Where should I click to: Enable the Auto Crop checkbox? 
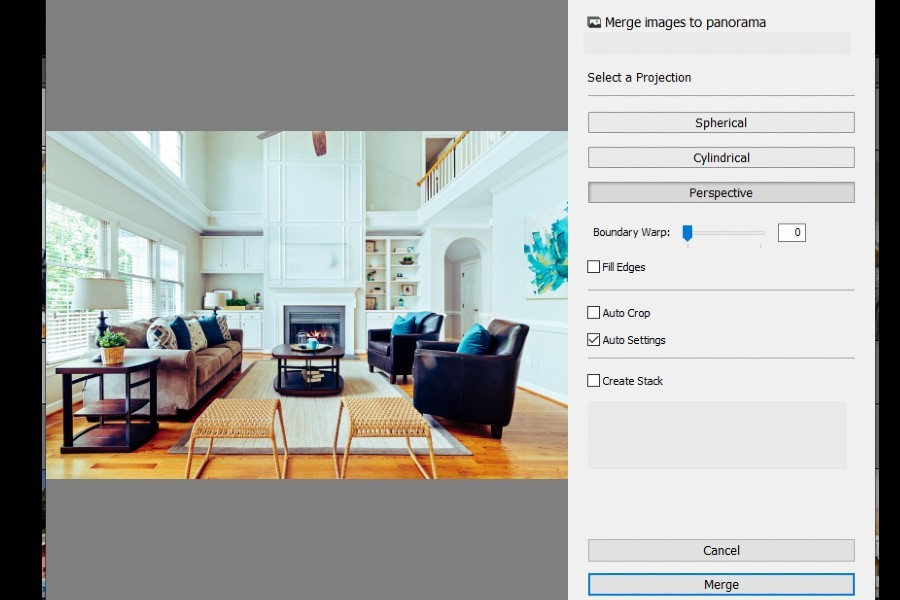[x=593, y=313]
